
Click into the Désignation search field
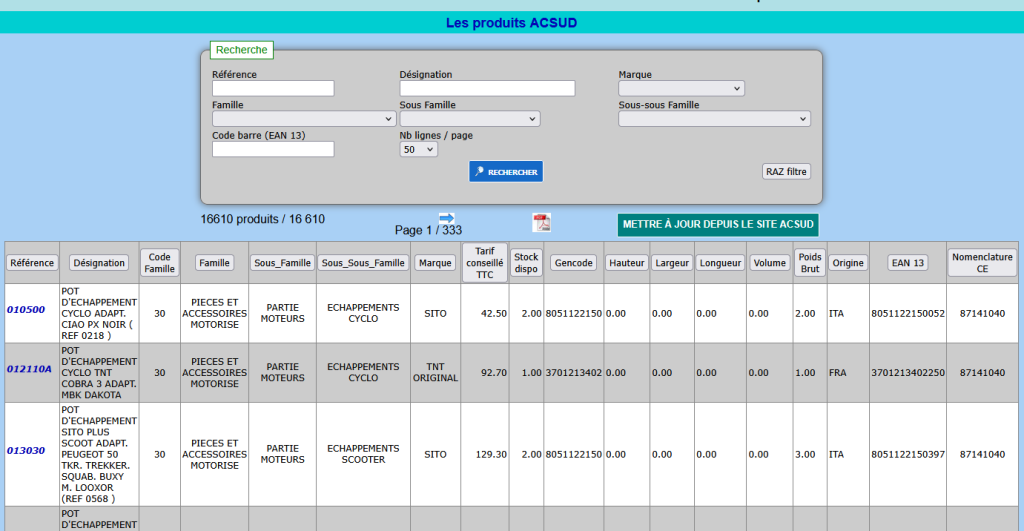click(487, 88)
